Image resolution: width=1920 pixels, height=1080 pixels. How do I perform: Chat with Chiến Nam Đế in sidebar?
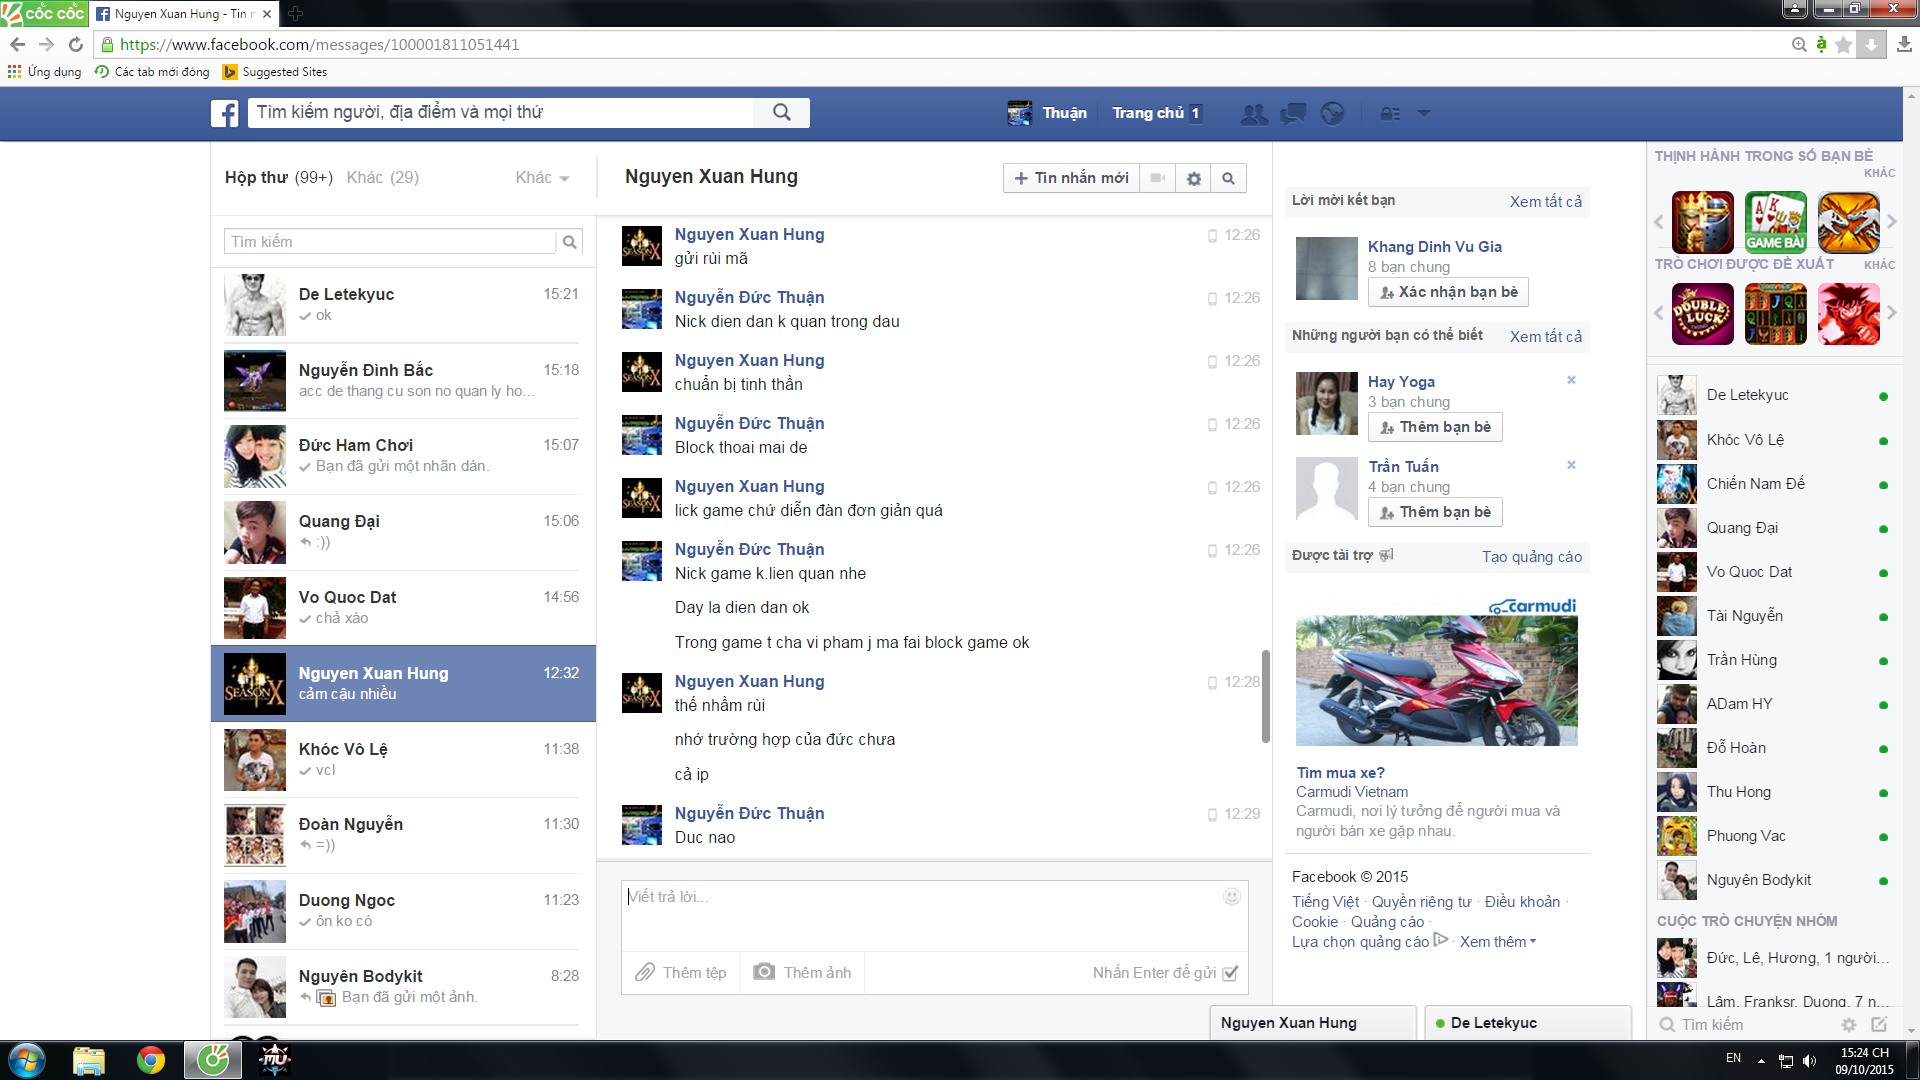pos(1773,484)
